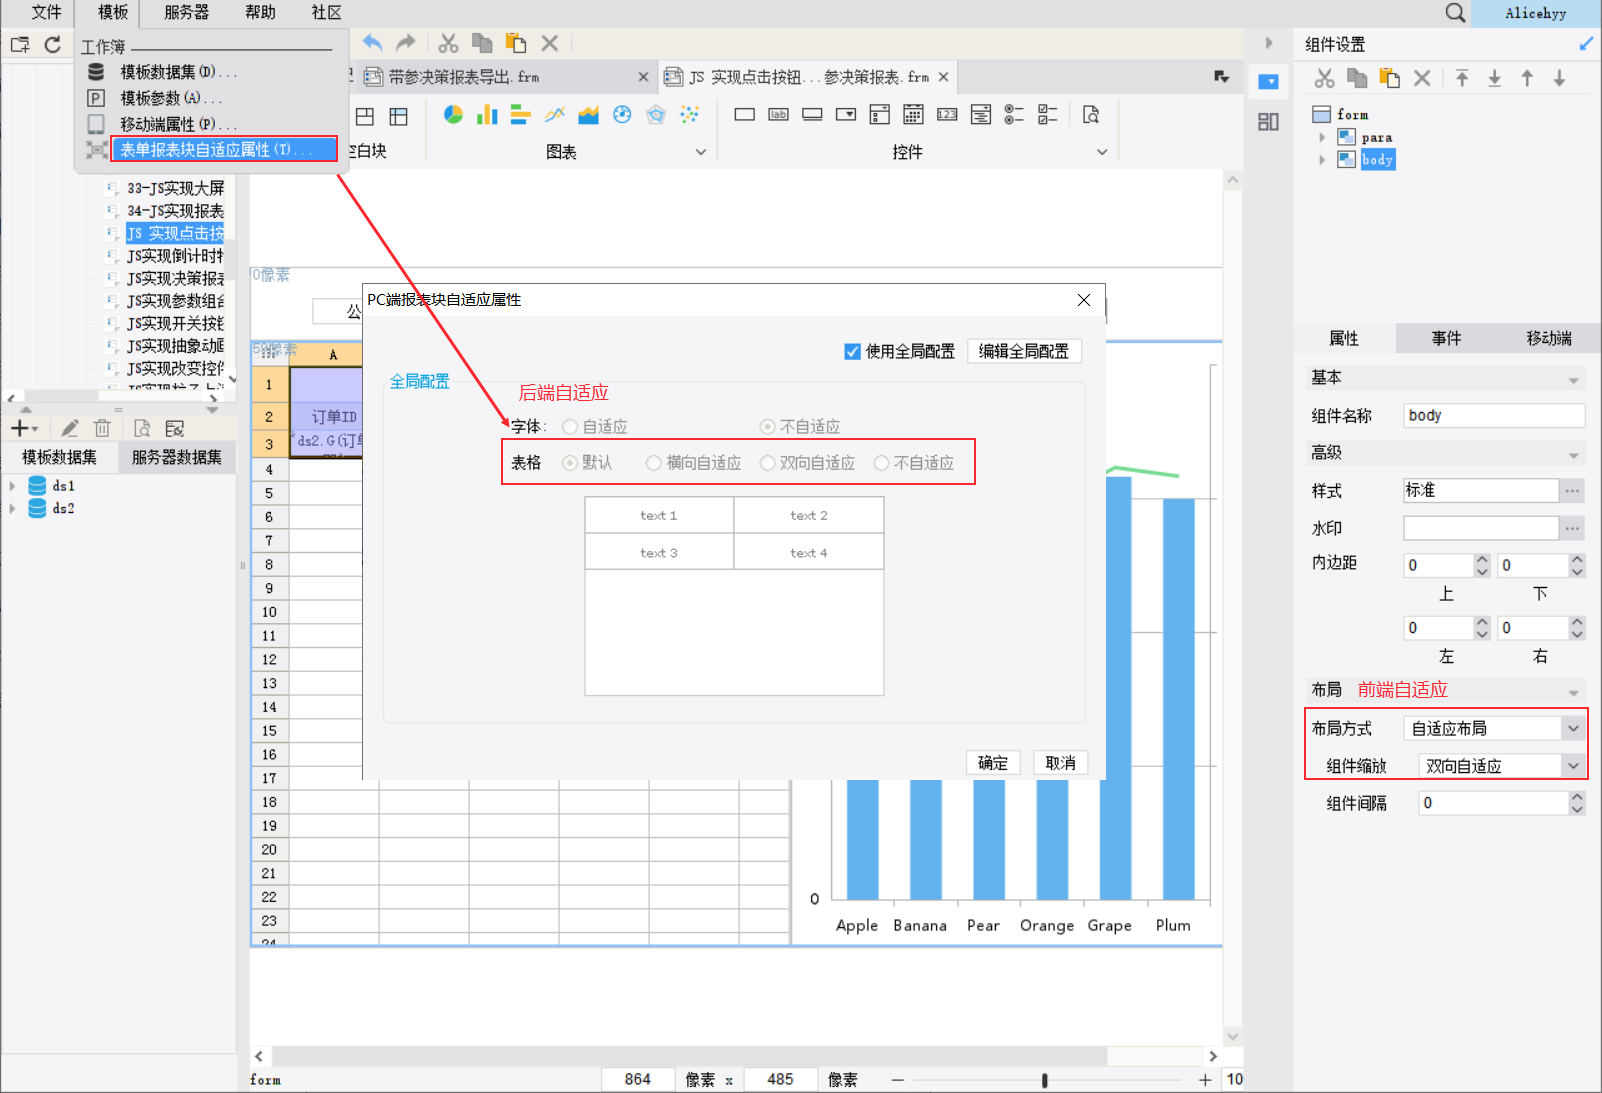Image resolution: width=1602 pixels, height=1093 pixels.
Task: Expand the 控件 widget toolbar dropdown arrow
Action: pyautogui.click(x=1102, y=152)
